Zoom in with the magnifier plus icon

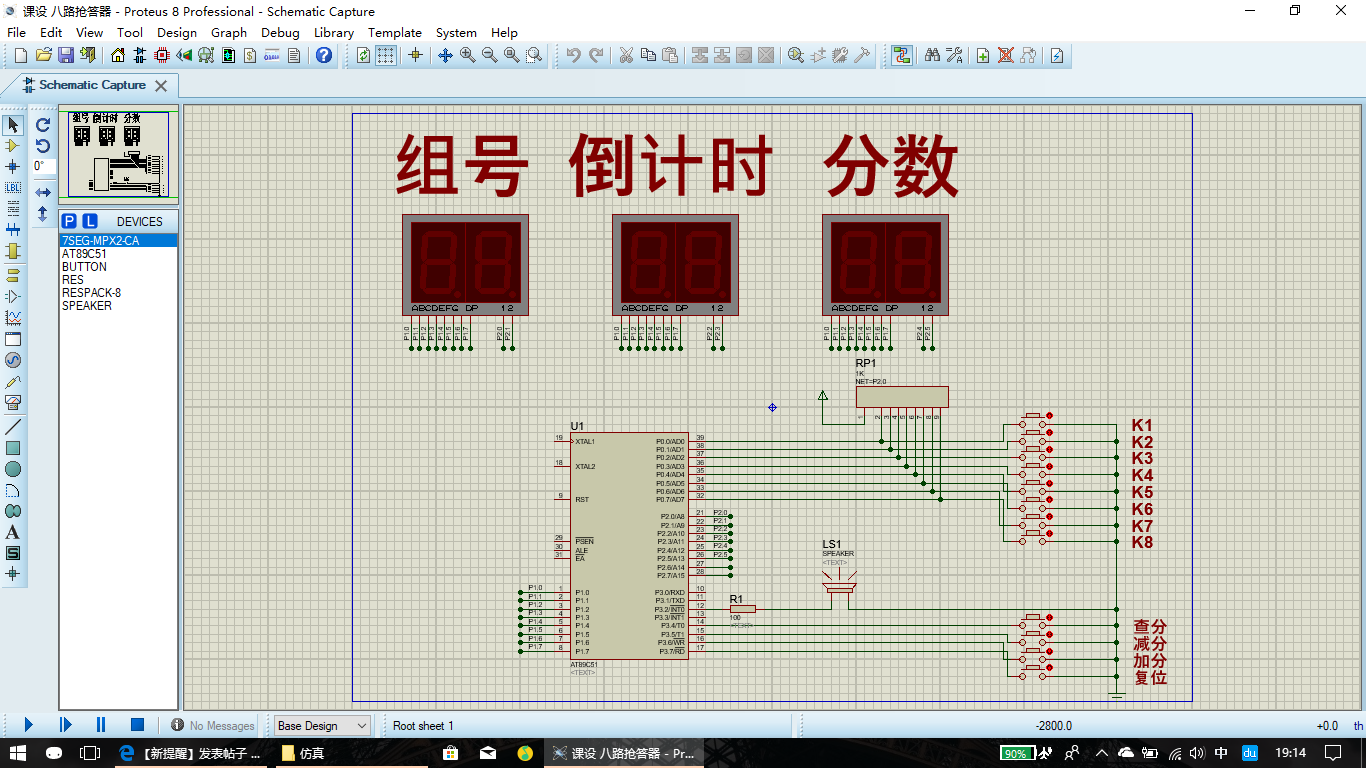click(x=468, y=55)
